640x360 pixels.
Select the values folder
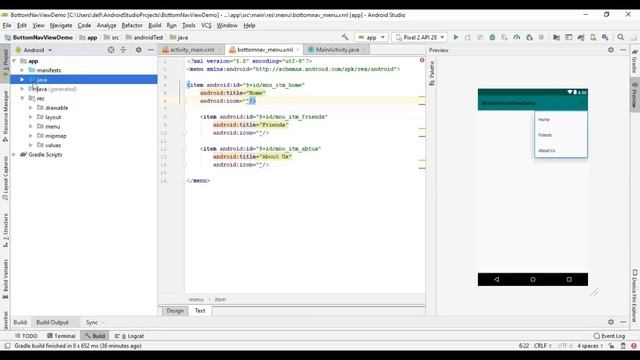[53, 145]
